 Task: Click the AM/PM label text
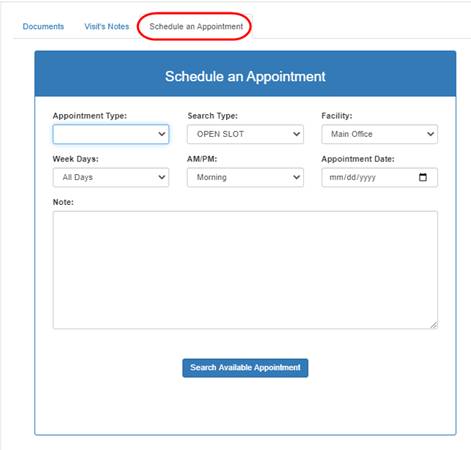(202, 159)
